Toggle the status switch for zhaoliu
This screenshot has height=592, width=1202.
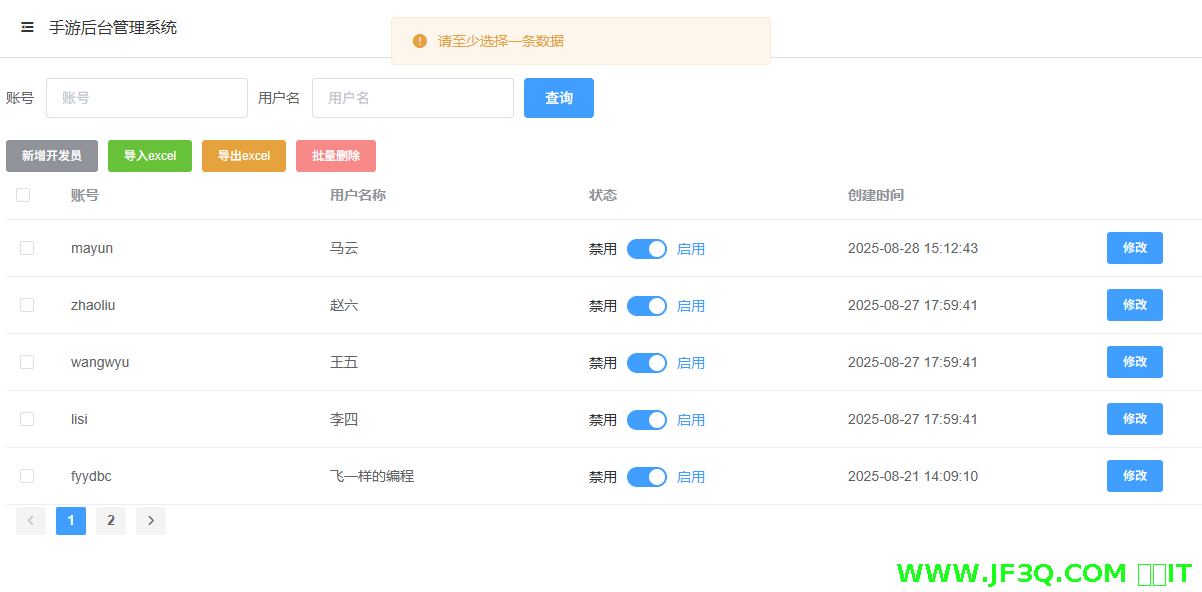coord(646,305)
